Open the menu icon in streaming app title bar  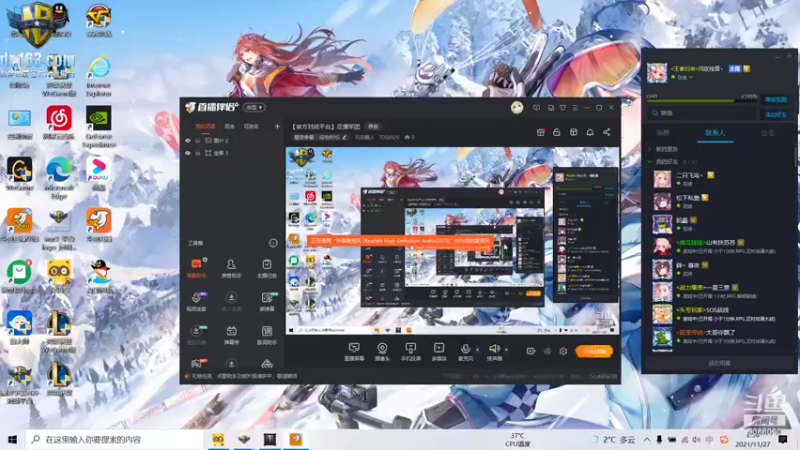[x=575, y=108]
